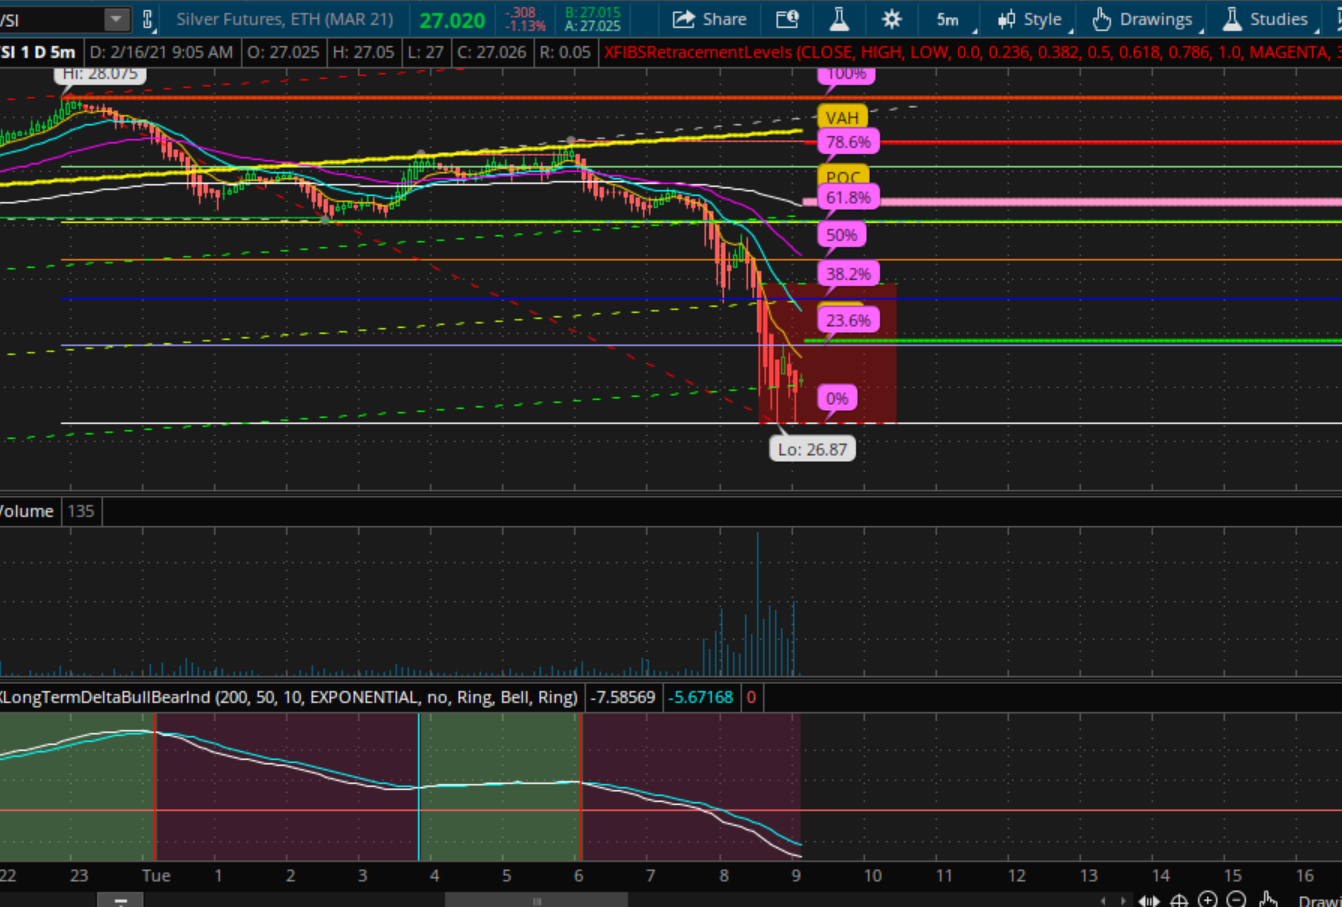
Task: Click the 38.2% Fibonacci level bubble
Action: [x=848, y=274]
